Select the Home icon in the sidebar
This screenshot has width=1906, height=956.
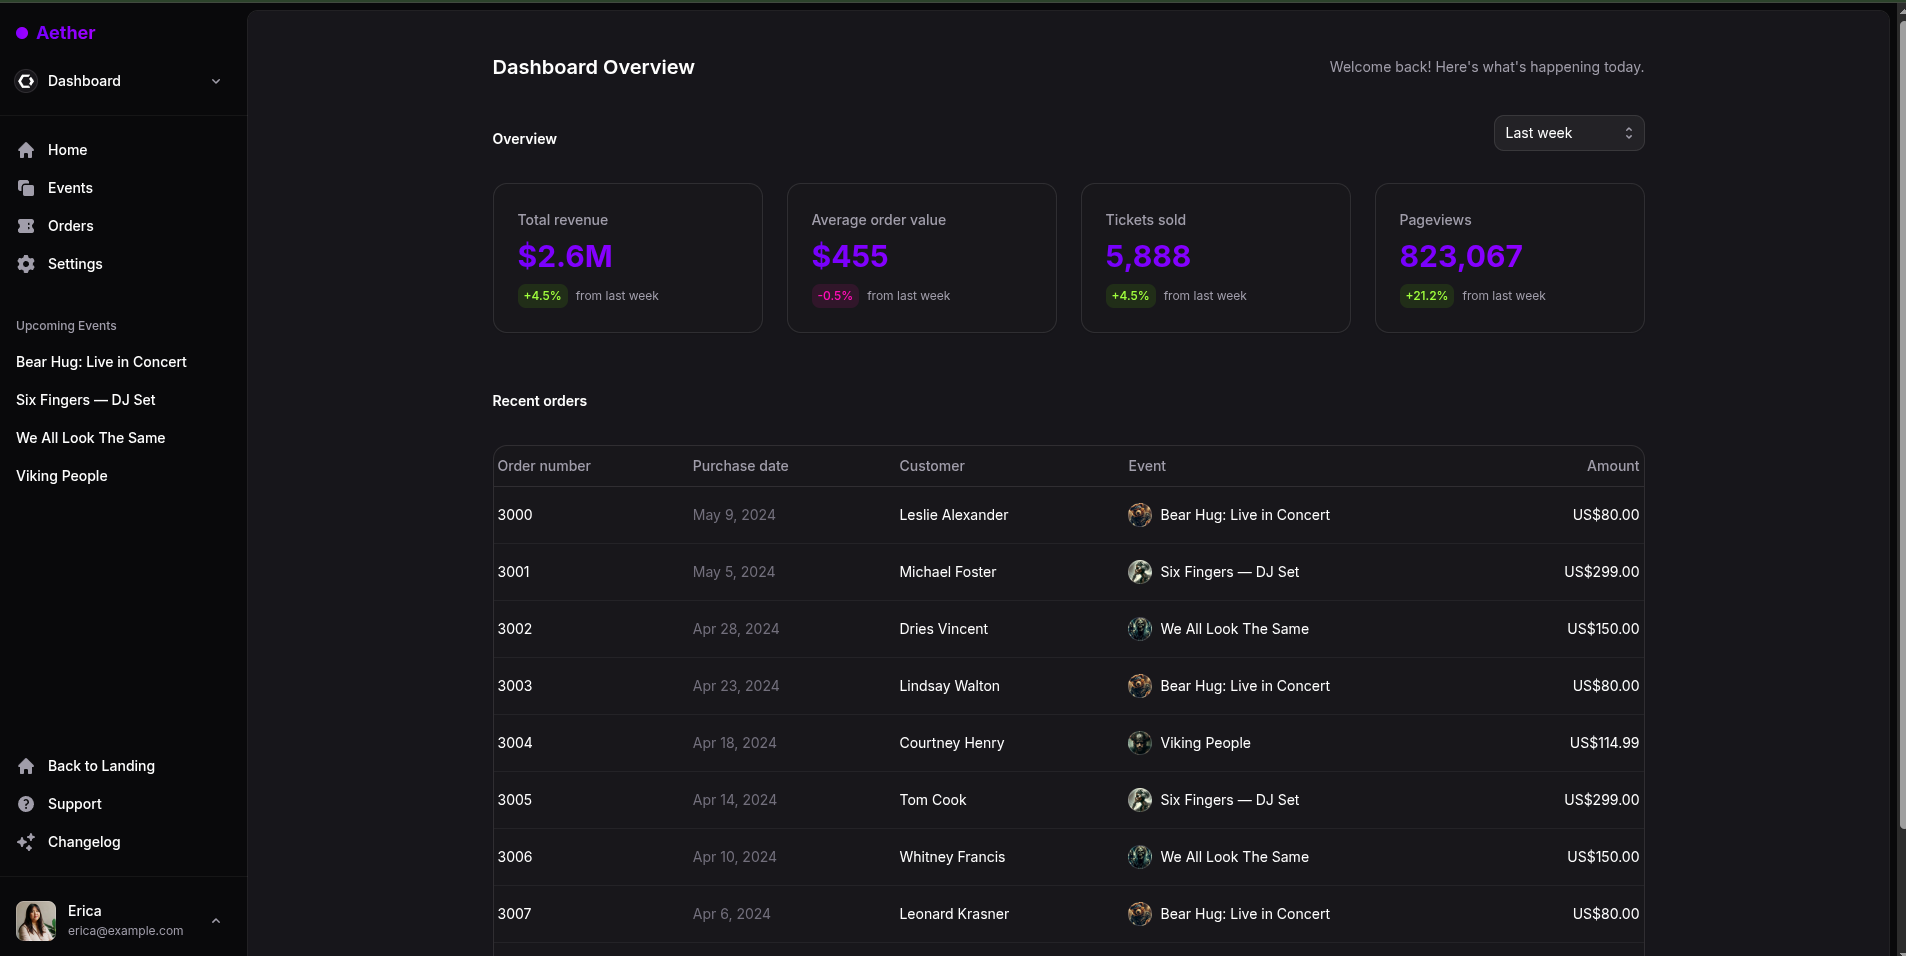click(x=26, y=149)
